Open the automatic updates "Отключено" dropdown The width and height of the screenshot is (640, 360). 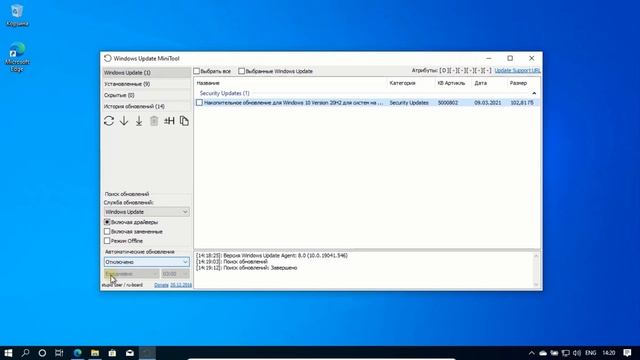[147, 262]
